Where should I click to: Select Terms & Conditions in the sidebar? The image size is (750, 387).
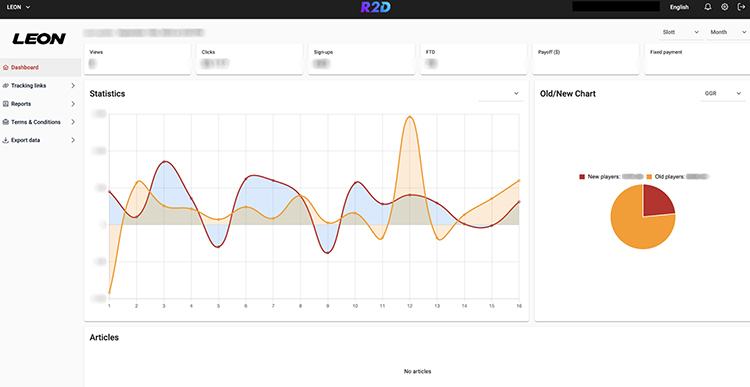point(41,122)
